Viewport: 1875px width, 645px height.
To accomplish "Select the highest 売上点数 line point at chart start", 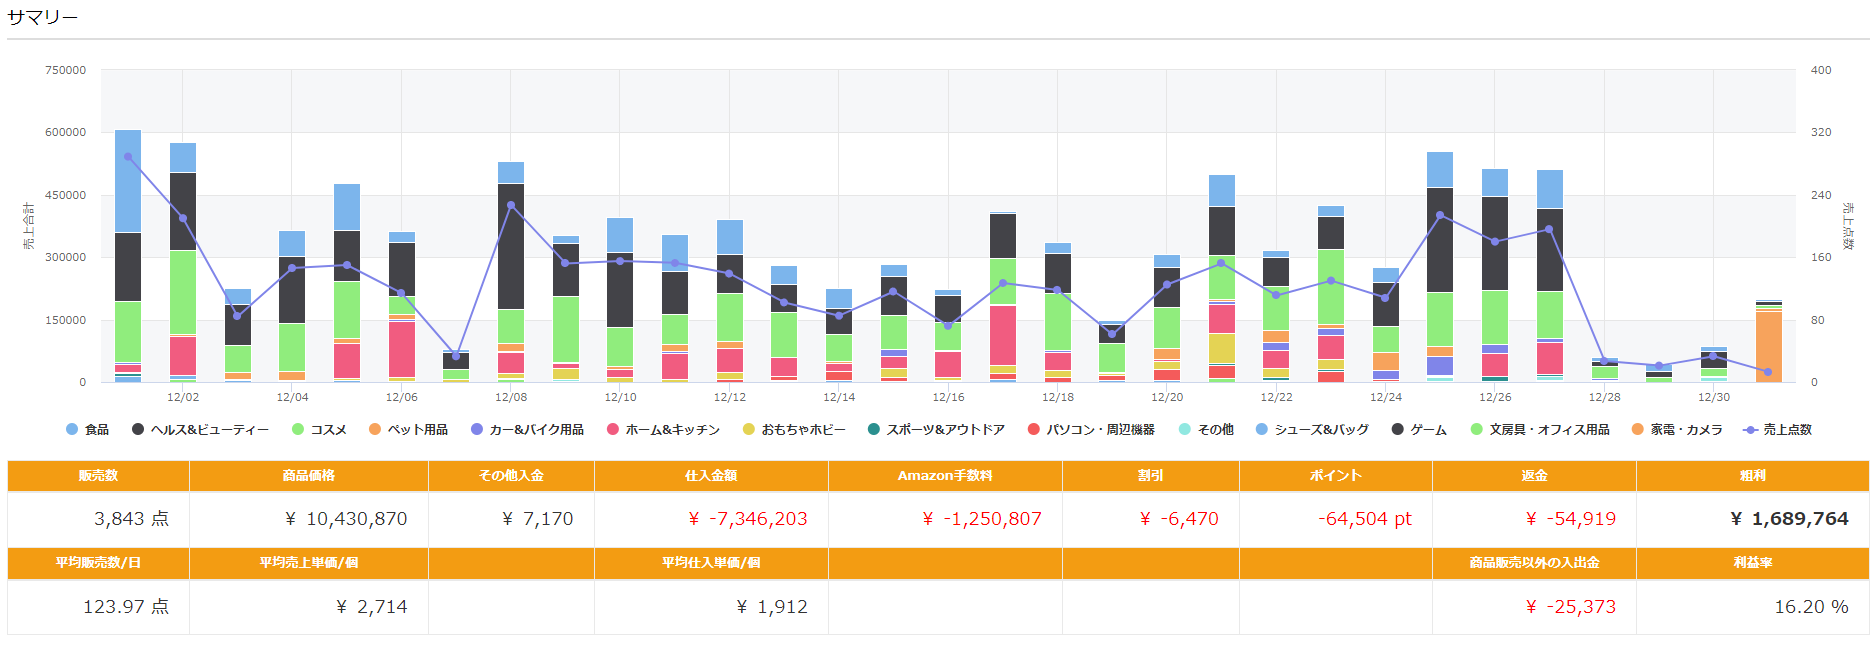I will click(x=128, y=157).
